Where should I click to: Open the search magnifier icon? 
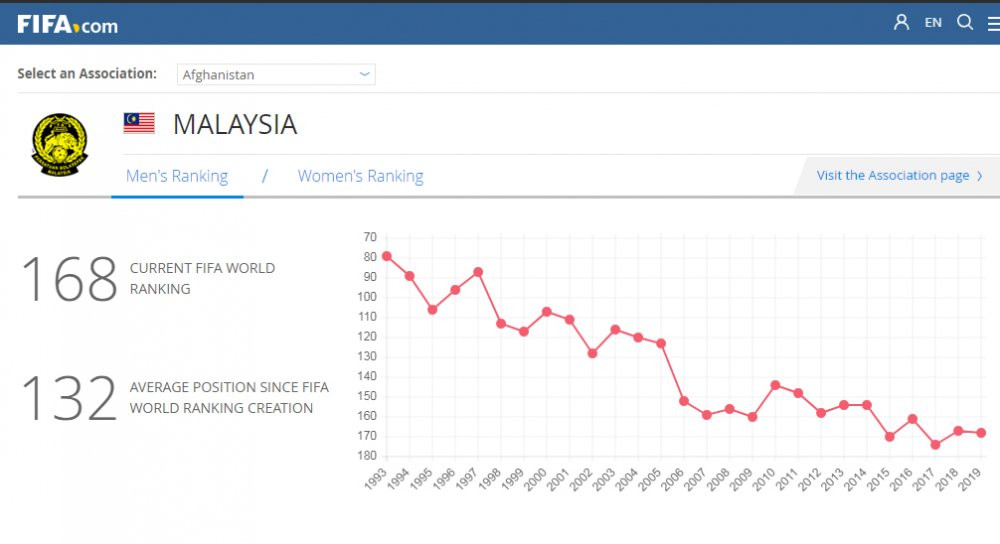[x=965, y=22]
